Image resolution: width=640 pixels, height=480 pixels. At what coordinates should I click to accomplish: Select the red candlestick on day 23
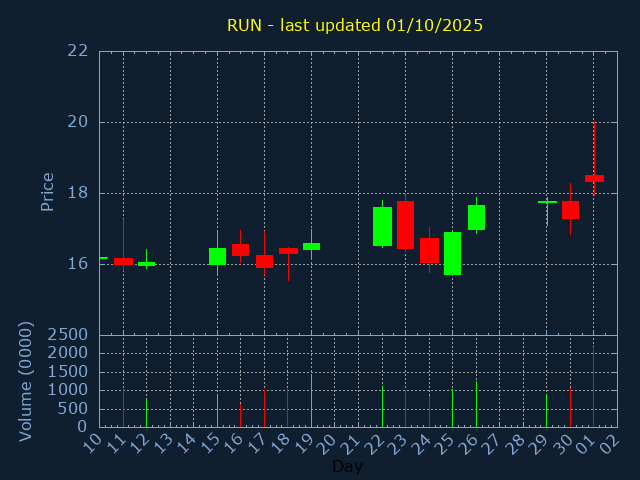(405, 225)
